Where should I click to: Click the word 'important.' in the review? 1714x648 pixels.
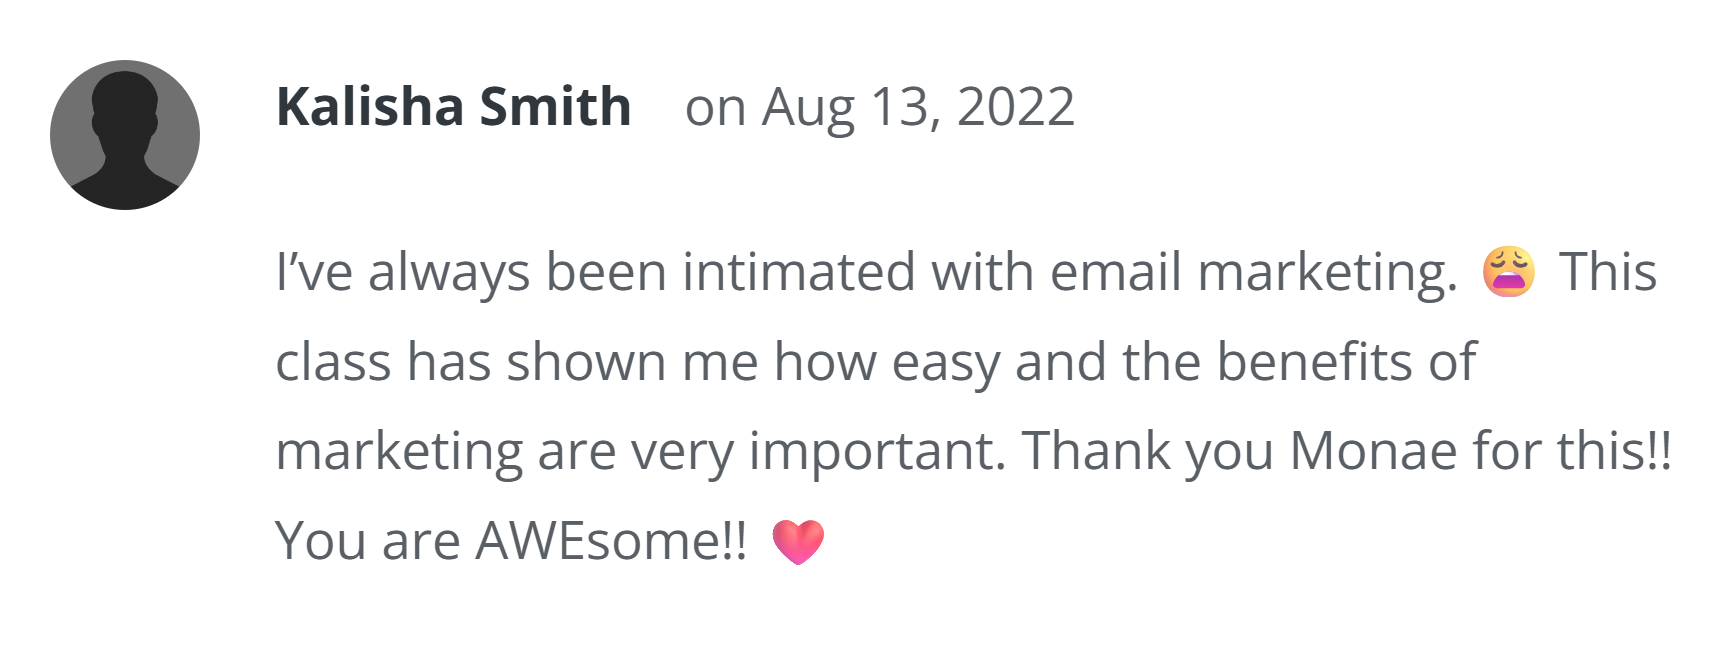[x=877, y=451]
